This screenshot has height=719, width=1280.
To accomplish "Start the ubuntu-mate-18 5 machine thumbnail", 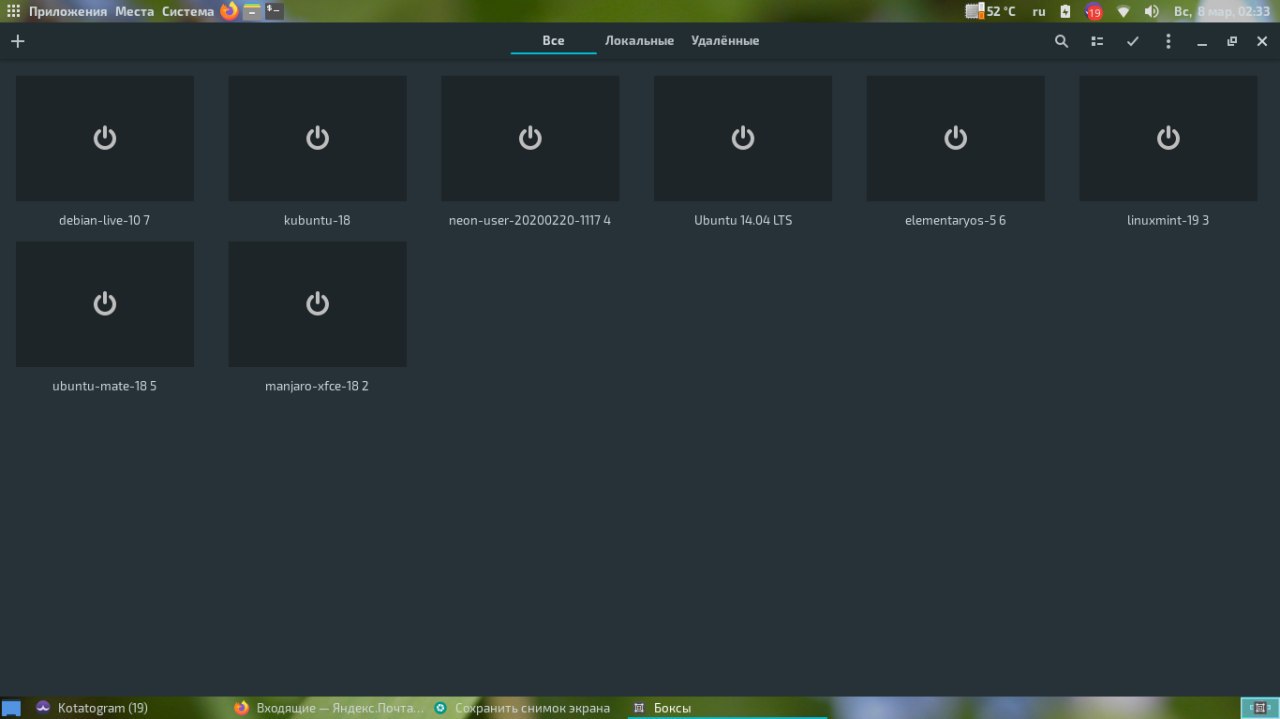I will (105, 304).
